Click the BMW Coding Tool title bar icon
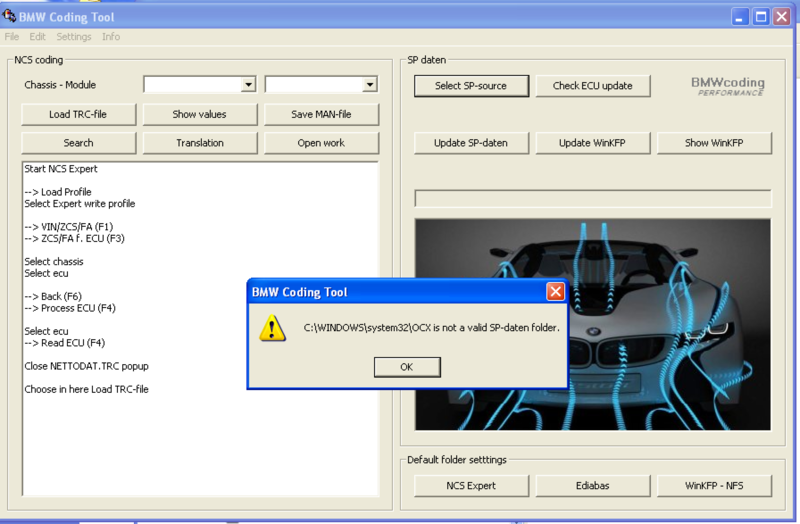The height and width of the screenshot is (524, 800). pyautogui.click(x=9, y=16)
